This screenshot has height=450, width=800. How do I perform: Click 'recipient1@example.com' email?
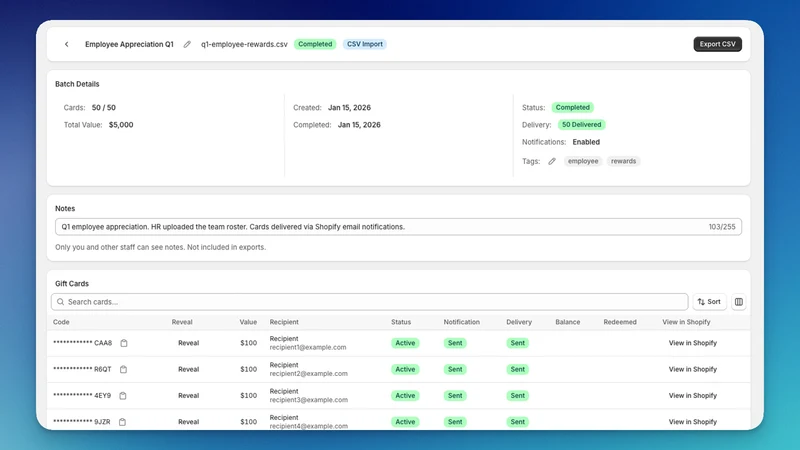tap(308, 347)
